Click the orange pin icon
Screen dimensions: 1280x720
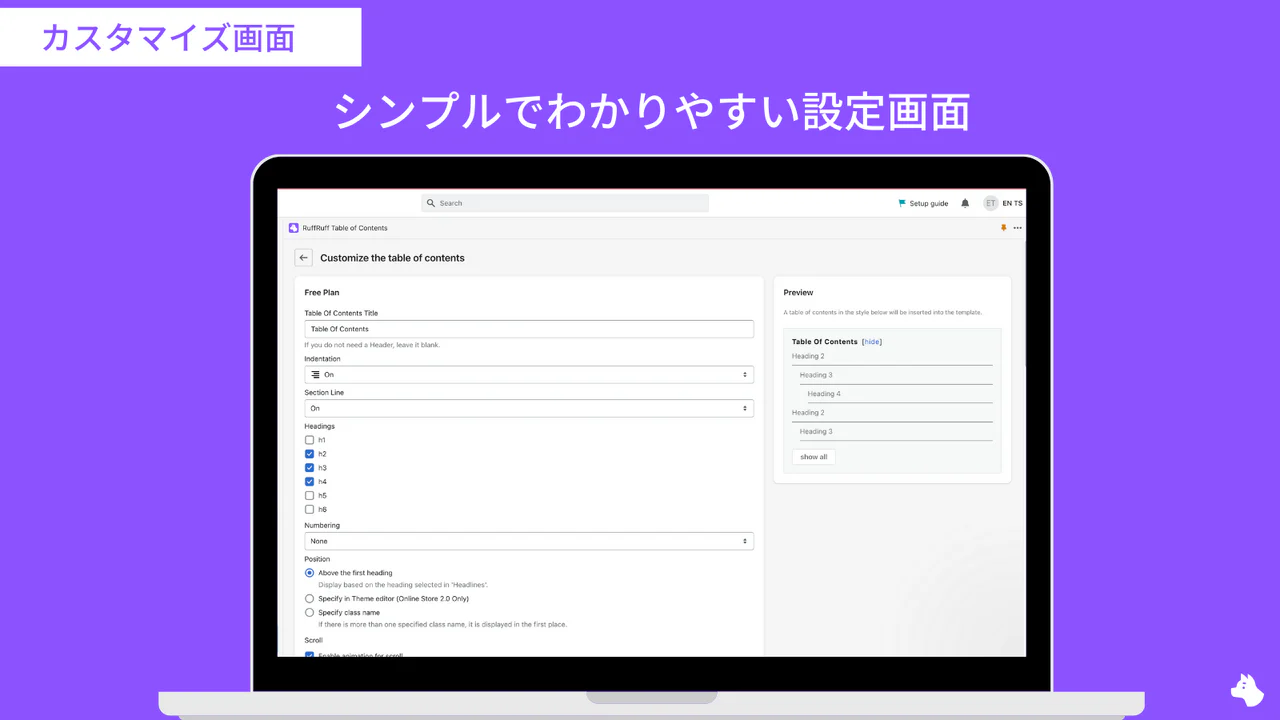[x=1004, y=228]
